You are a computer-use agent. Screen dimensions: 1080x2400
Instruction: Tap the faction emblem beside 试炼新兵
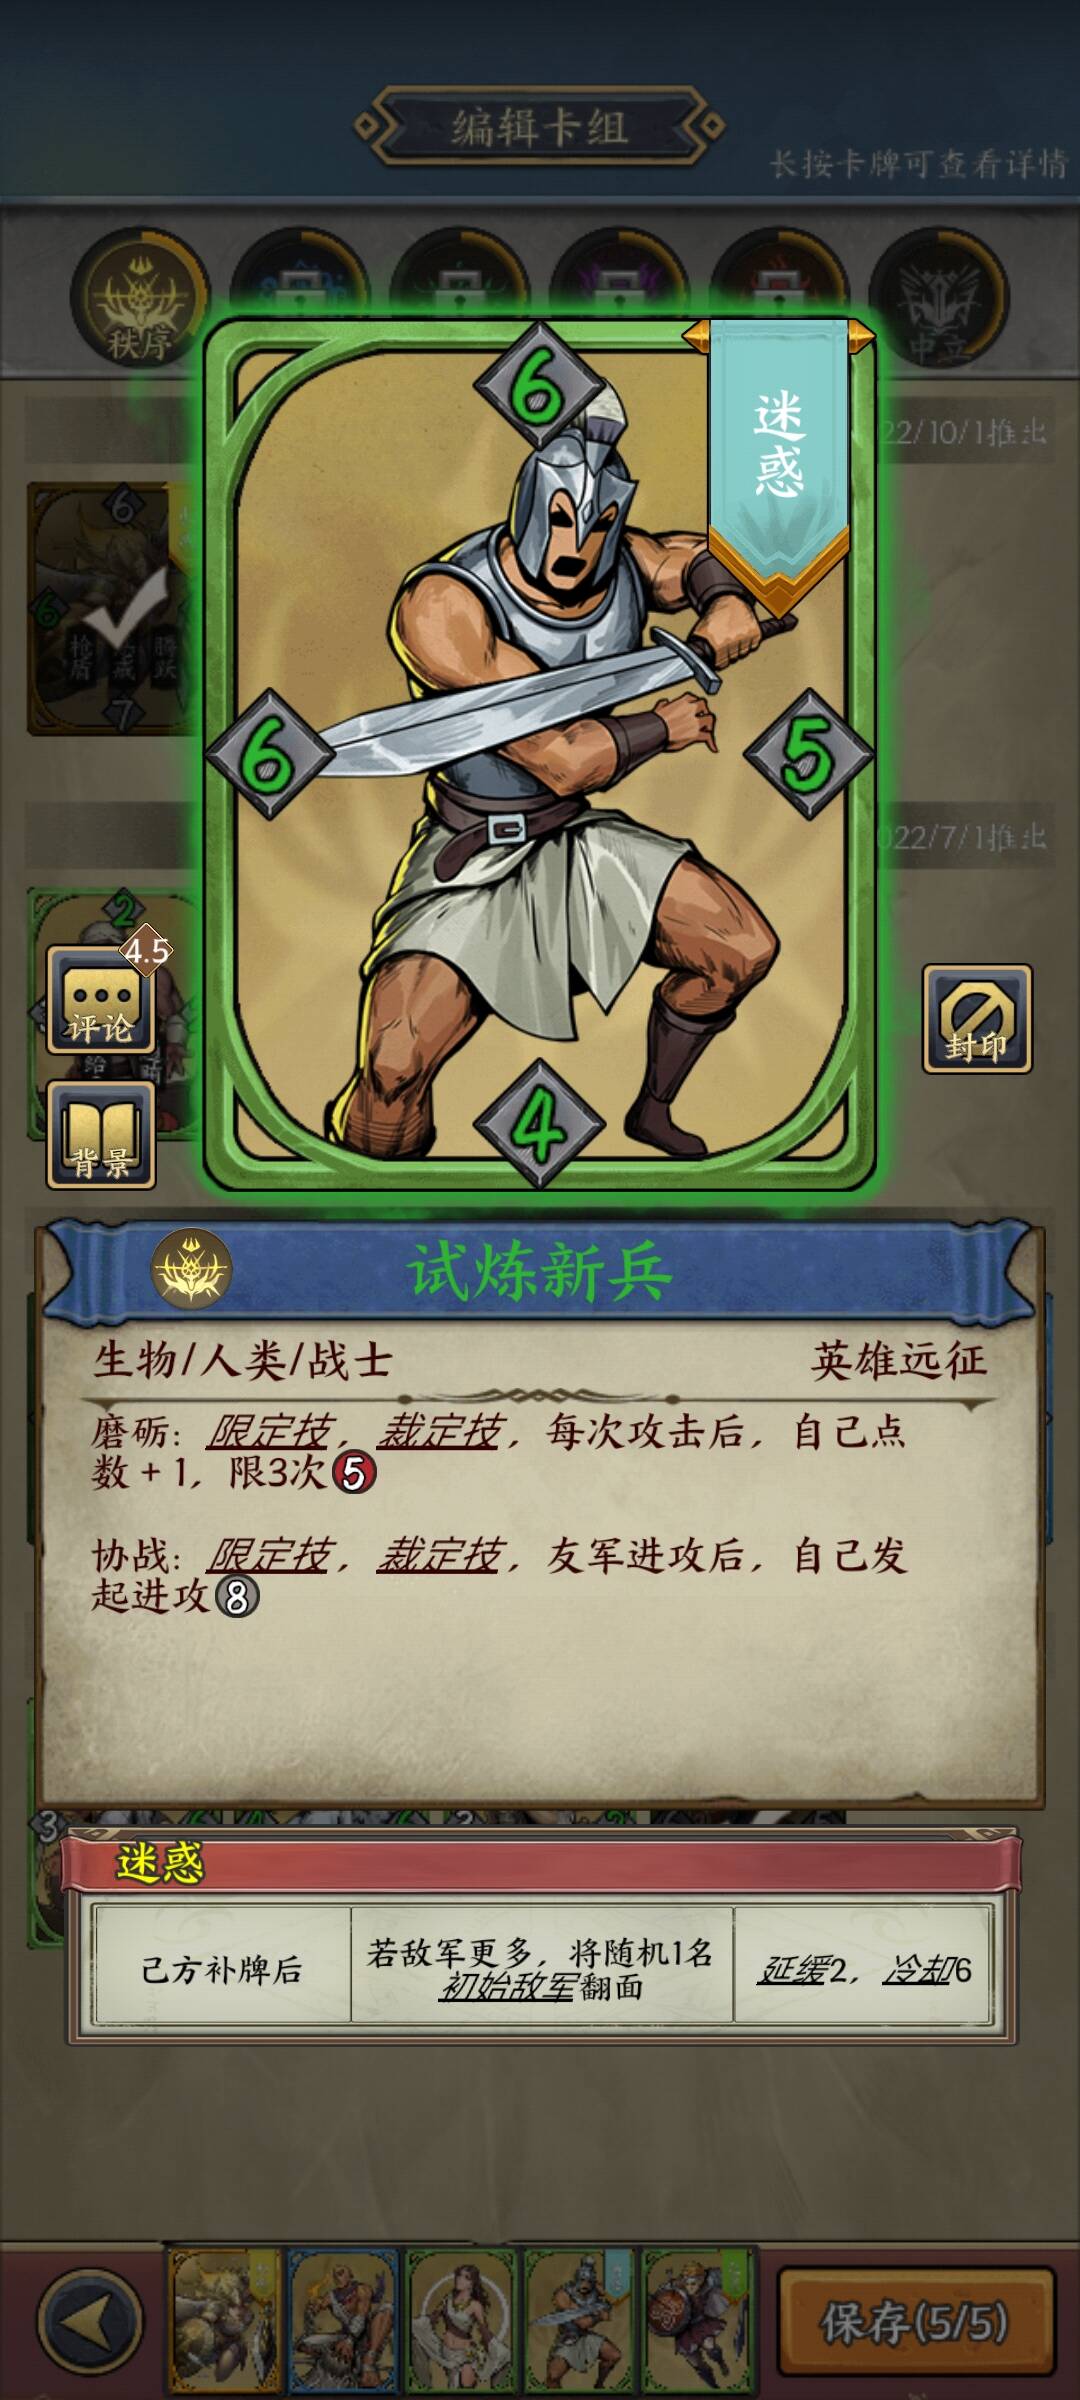(x=191, y=1270)
